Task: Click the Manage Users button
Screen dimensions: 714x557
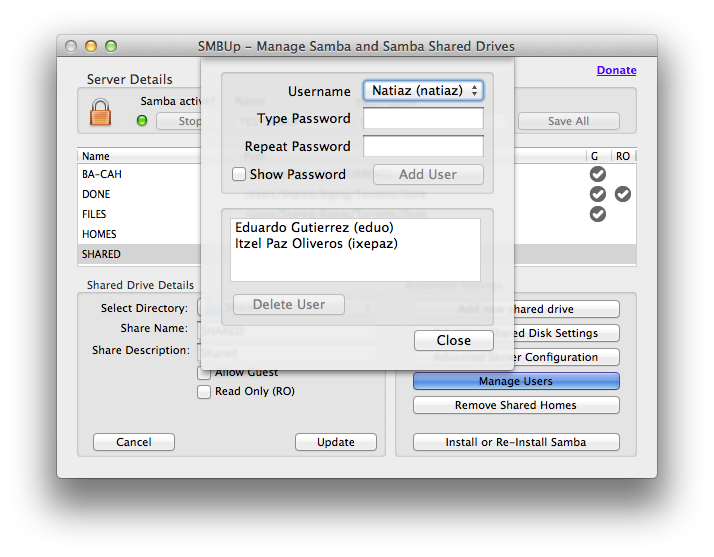Action: pyautogui.click(x=516, y=381)
